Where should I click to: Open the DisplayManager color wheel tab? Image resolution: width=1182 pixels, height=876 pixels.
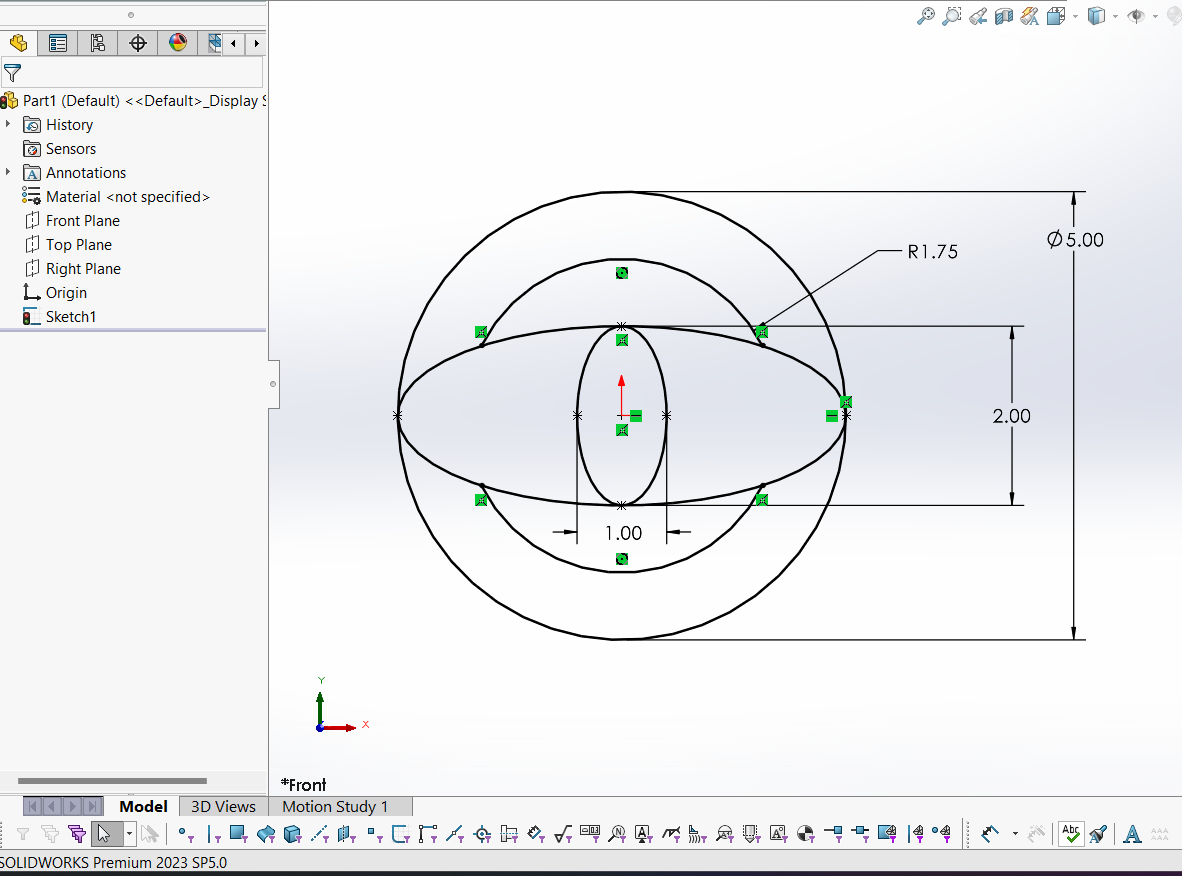pyautogui.click(x=178, y=43)
